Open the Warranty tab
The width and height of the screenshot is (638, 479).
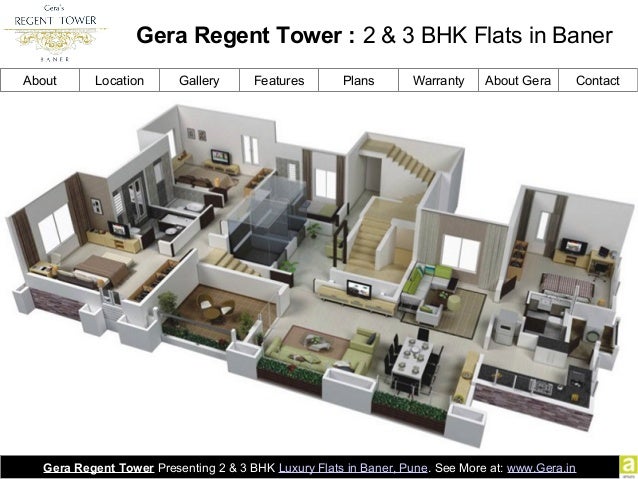[438, 80]
